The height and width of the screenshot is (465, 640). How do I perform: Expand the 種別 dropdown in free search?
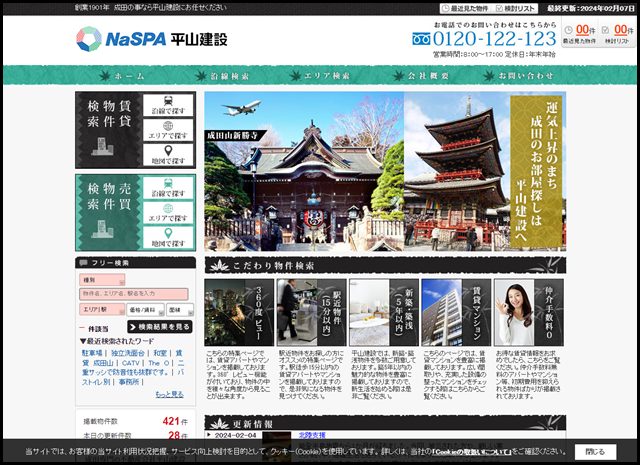coord(102,280)
